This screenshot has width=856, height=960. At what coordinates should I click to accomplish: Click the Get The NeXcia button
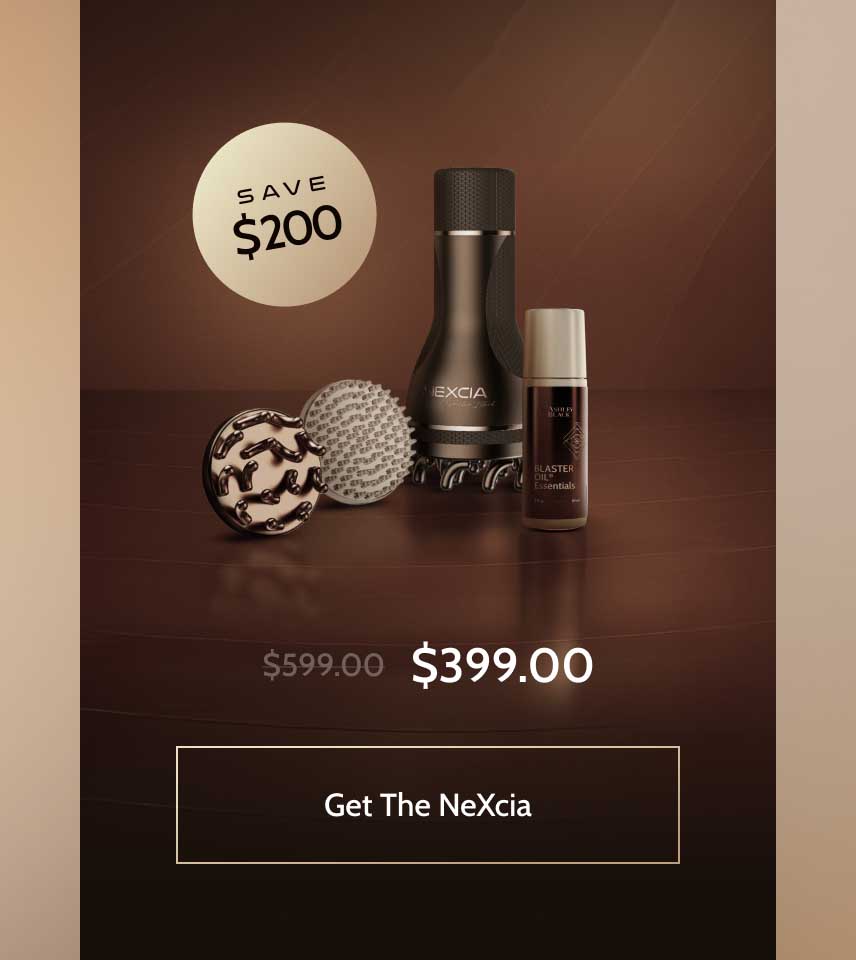pos(427,804)
